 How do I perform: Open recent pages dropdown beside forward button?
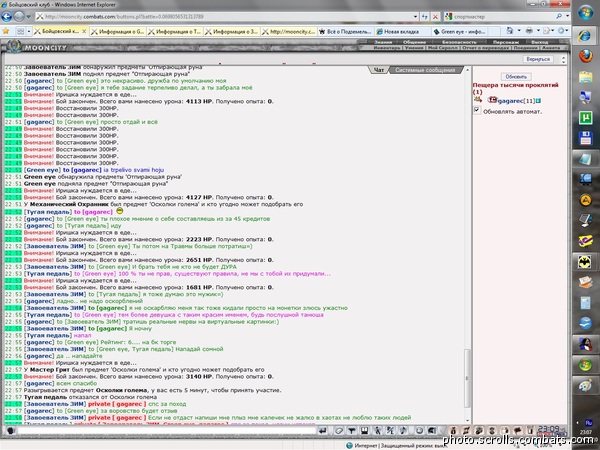tap(28, 17)
